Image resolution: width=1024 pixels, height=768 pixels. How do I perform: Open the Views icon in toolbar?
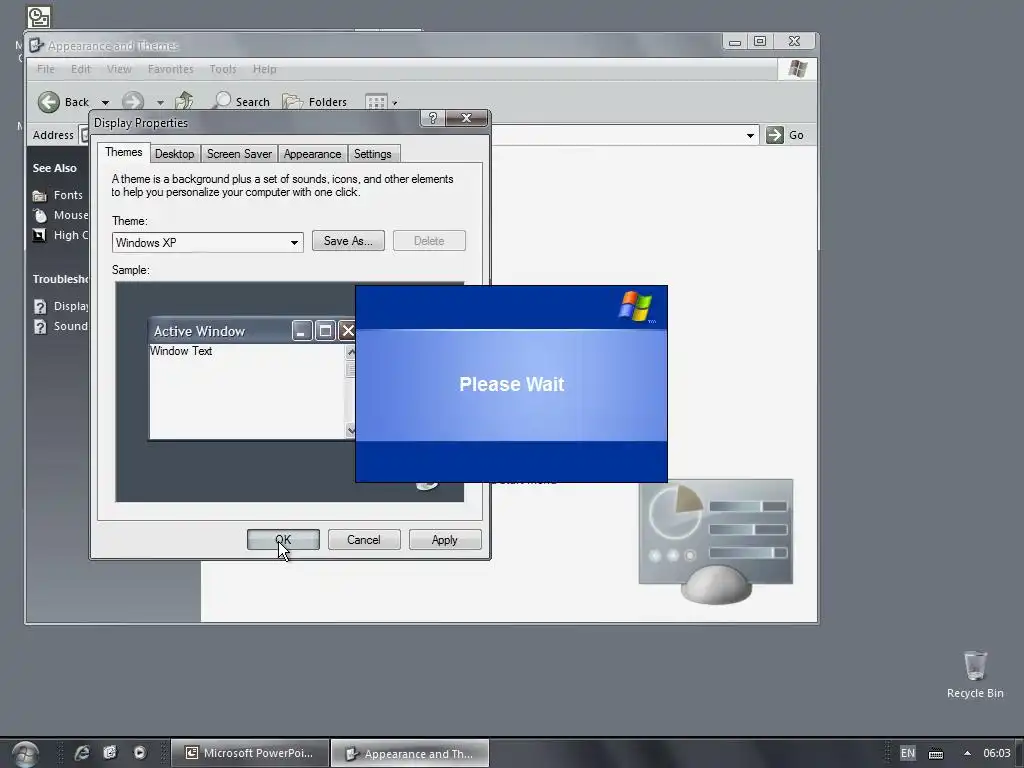(376, 103)
